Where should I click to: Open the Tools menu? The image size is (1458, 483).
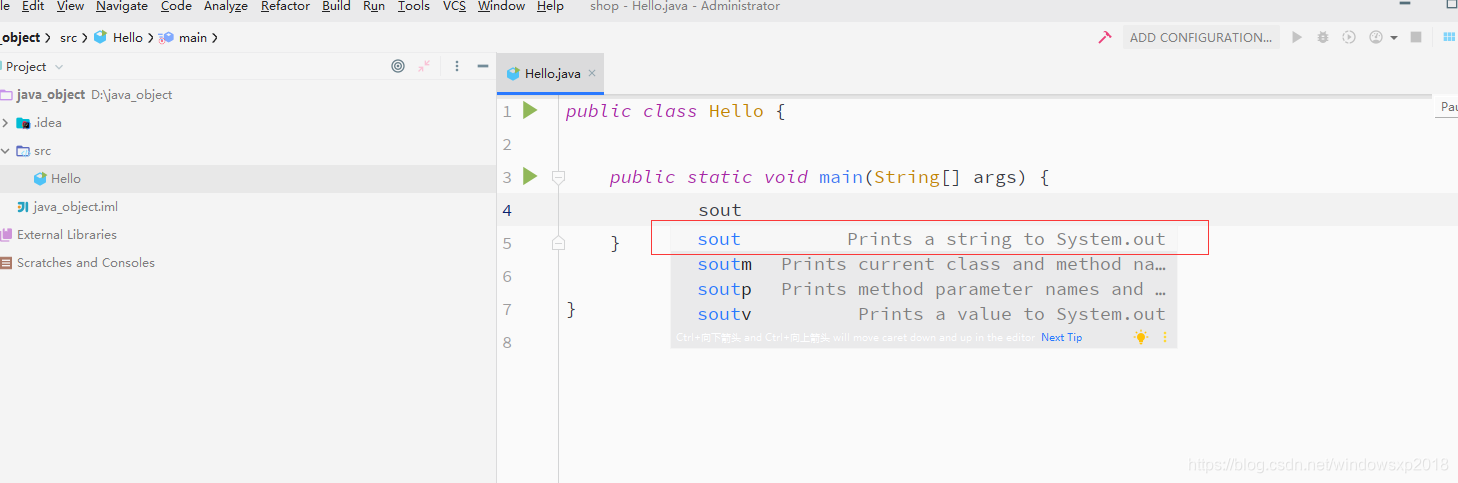coord(414,6)
